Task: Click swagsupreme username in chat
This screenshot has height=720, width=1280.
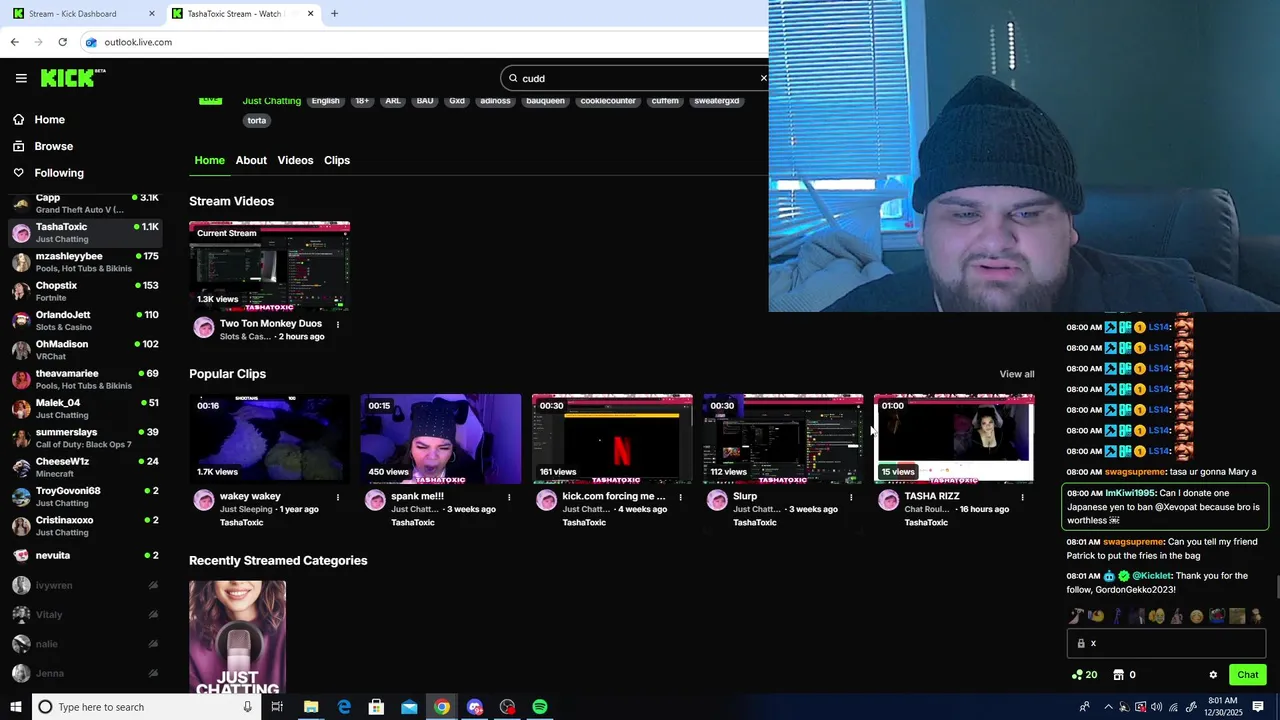Action: 1135,472
